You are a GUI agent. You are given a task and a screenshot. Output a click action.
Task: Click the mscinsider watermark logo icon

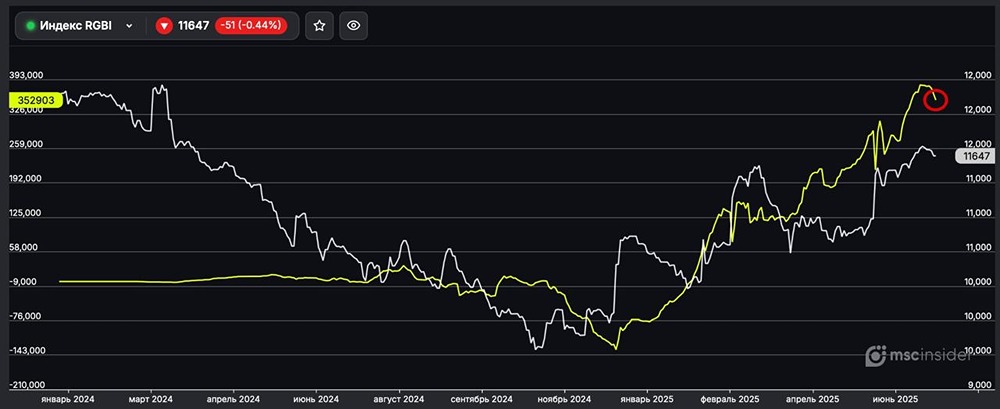[x=876, y=355]
